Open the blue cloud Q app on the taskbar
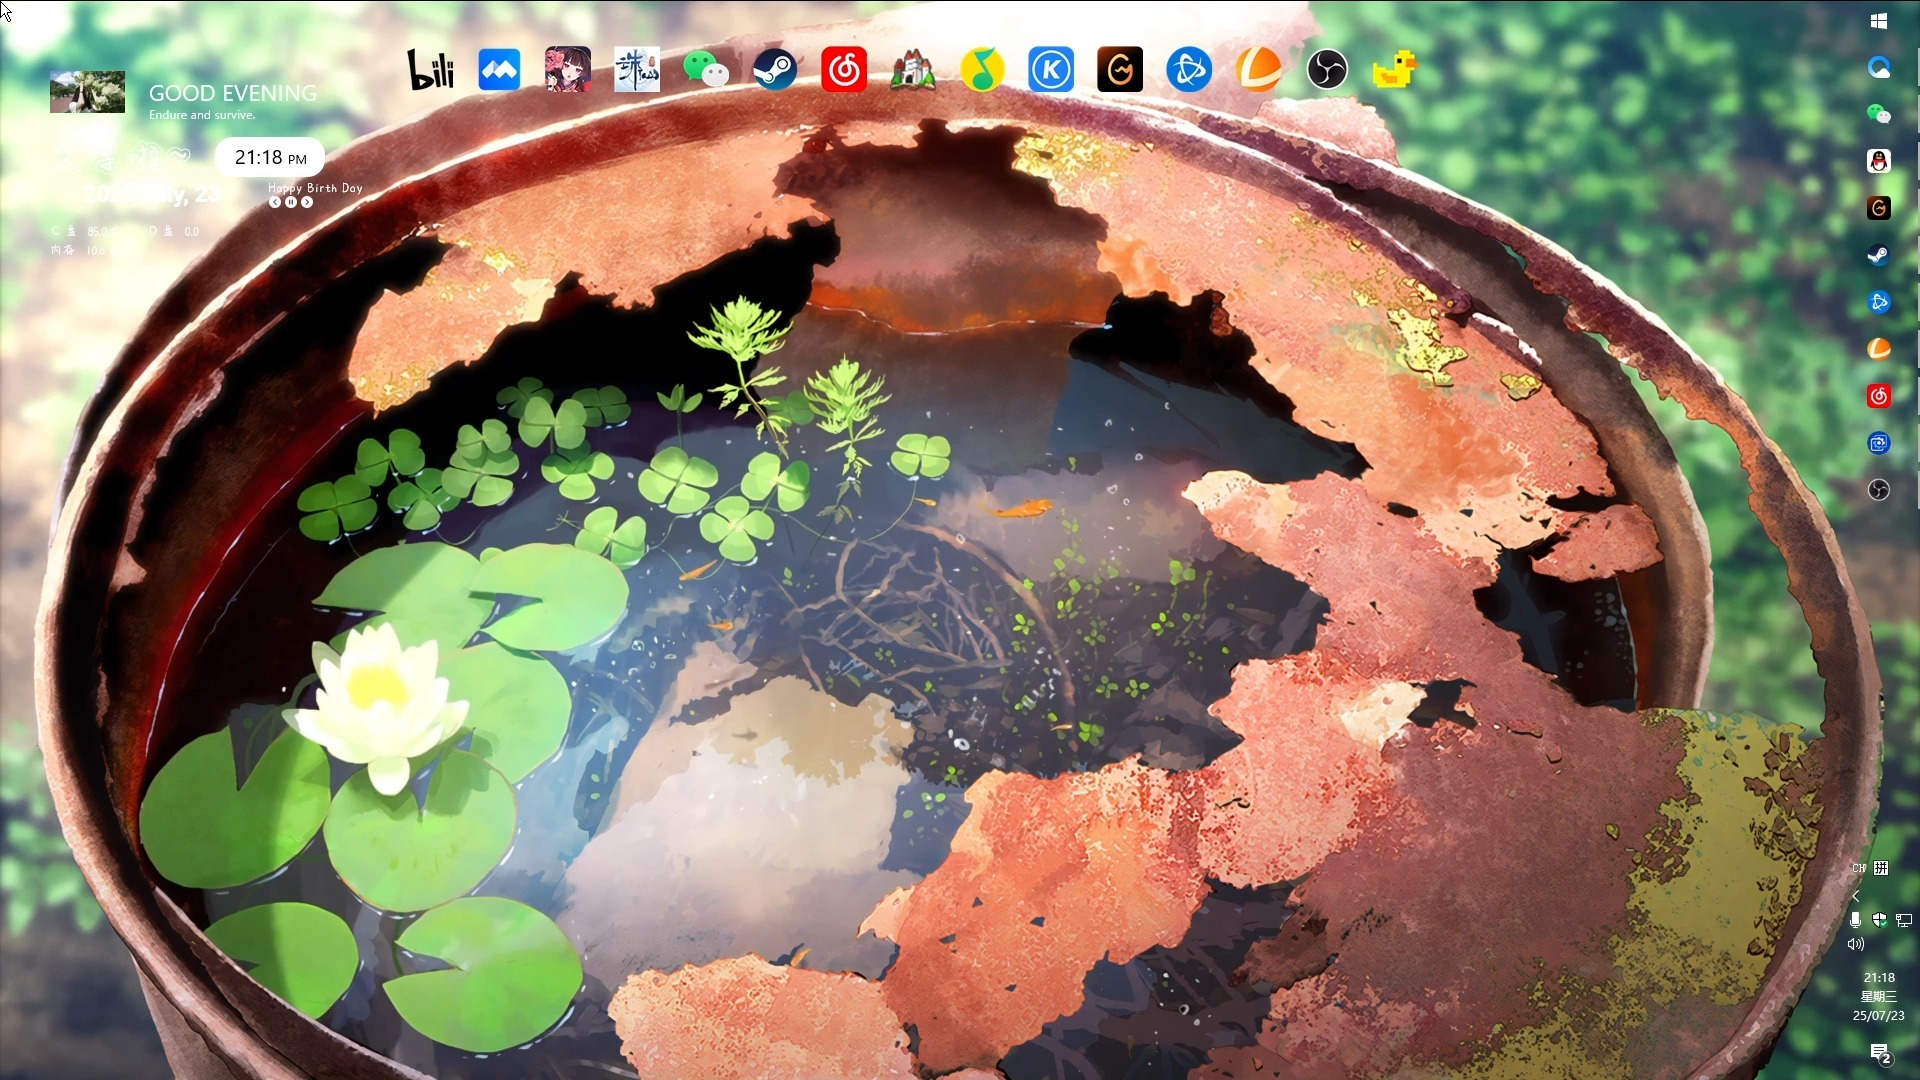Viewport: 1920px width, 1080px height. pos(1879,67)
